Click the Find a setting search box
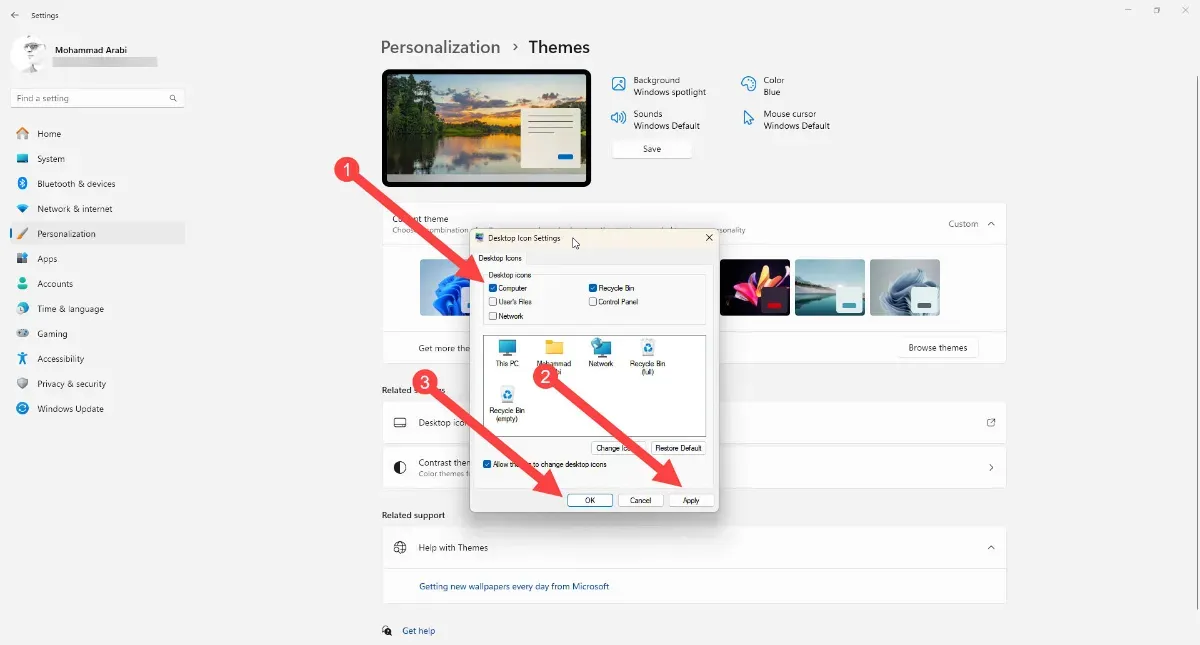Screen dimensions: 1200x645 click(90, 98)
